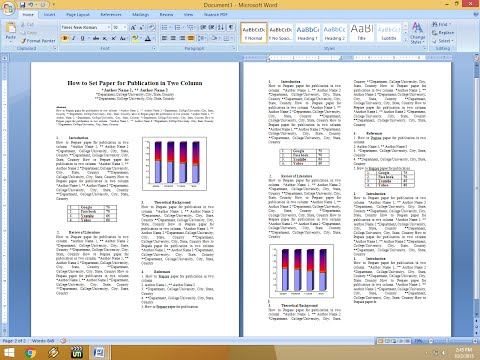Screen dimensions: 480x360
Task: Click the proofing errors status bar icon
Action: 63,341
